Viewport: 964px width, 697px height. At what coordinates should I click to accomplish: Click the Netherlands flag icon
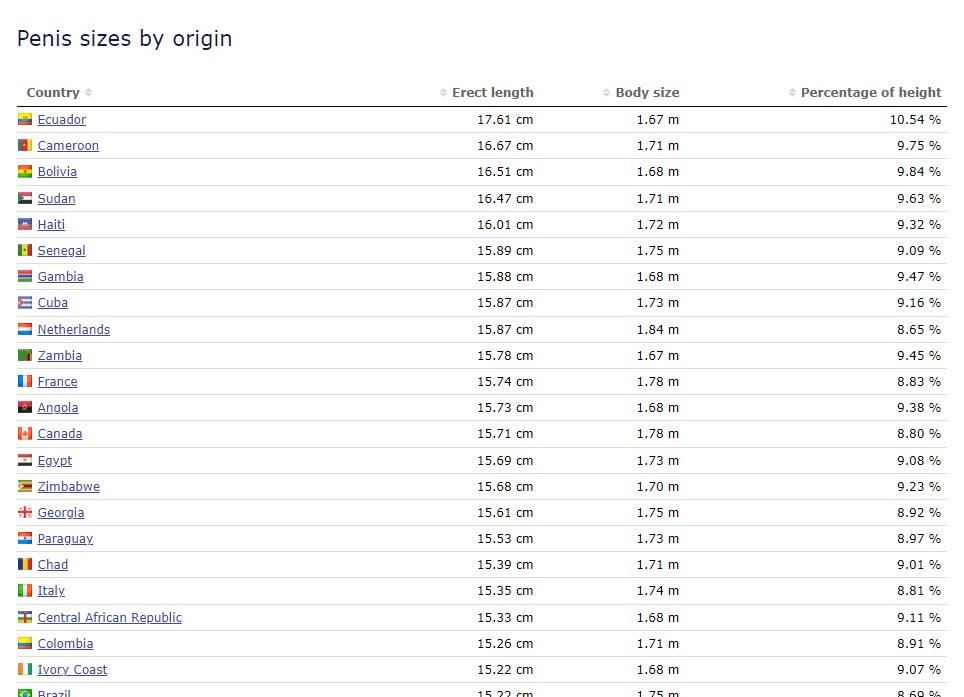(x=25, y=329)
